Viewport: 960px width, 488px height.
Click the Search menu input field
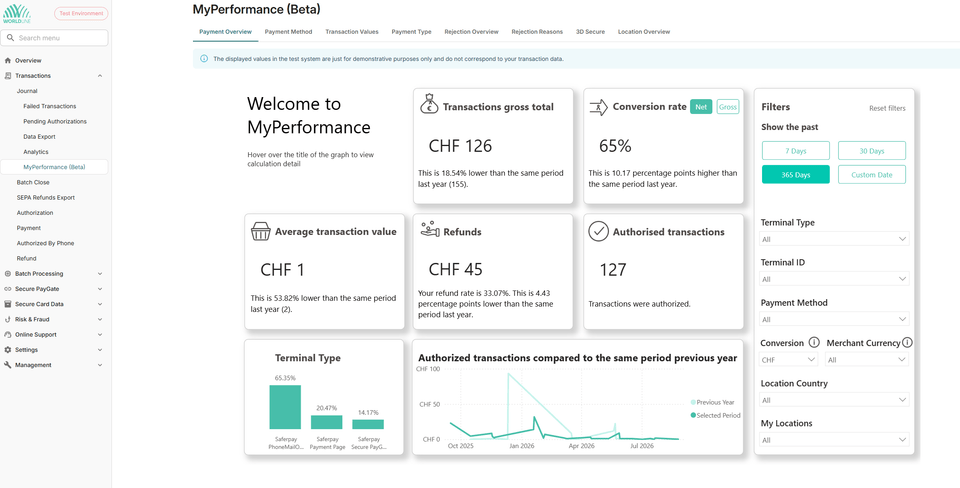tap(55, 38)
